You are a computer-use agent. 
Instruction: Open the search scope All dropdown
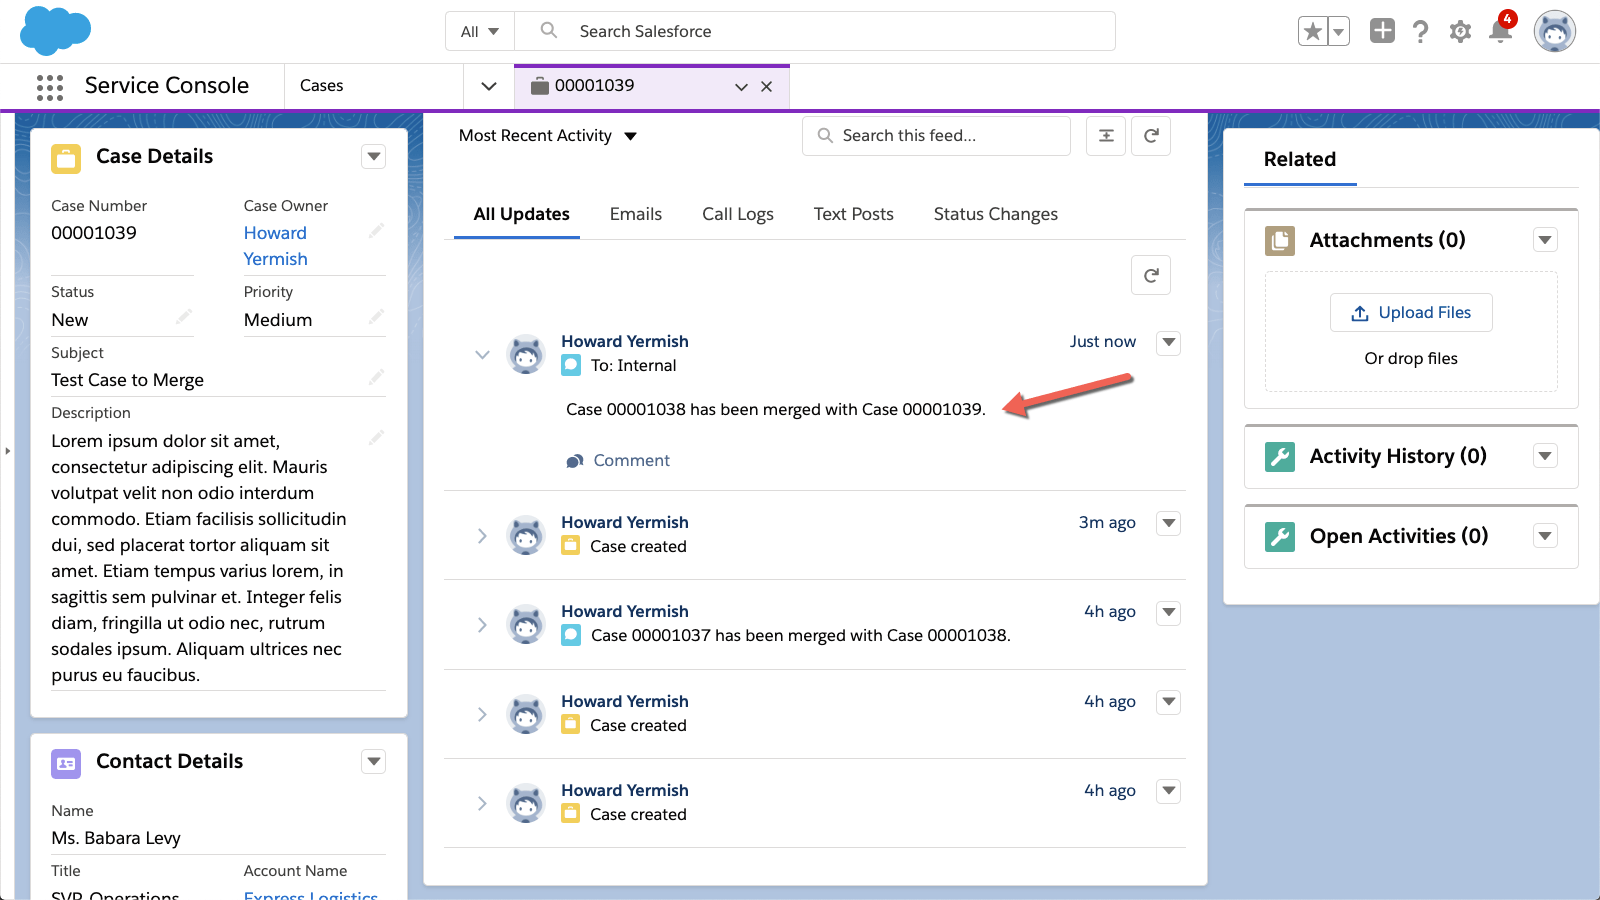click(479, 31)
